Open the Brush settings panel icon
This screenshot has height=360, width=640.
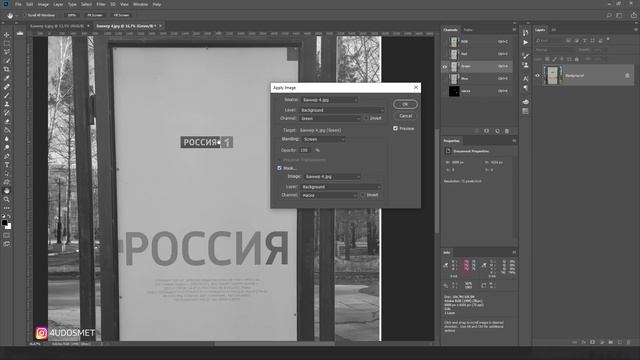click(x=525, y=56)
